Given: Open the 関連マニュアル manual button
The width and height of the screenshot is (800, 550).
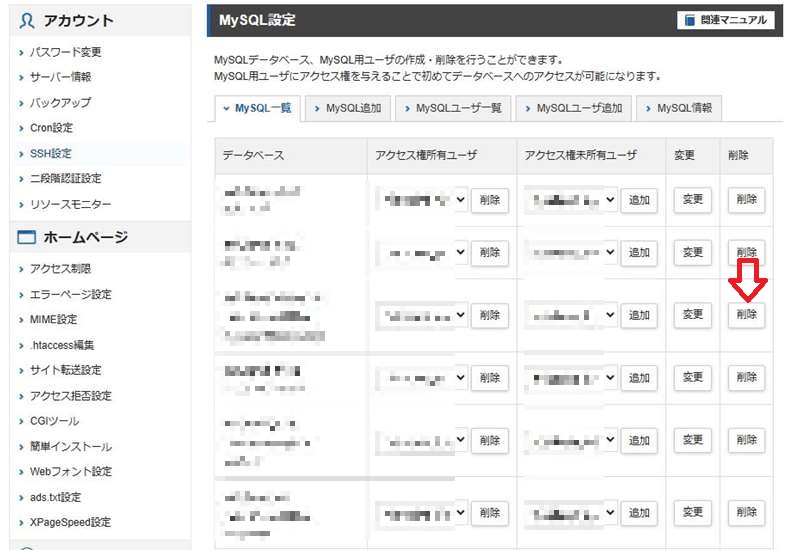Looking at the screenshot, I should (x=726, y=20).
